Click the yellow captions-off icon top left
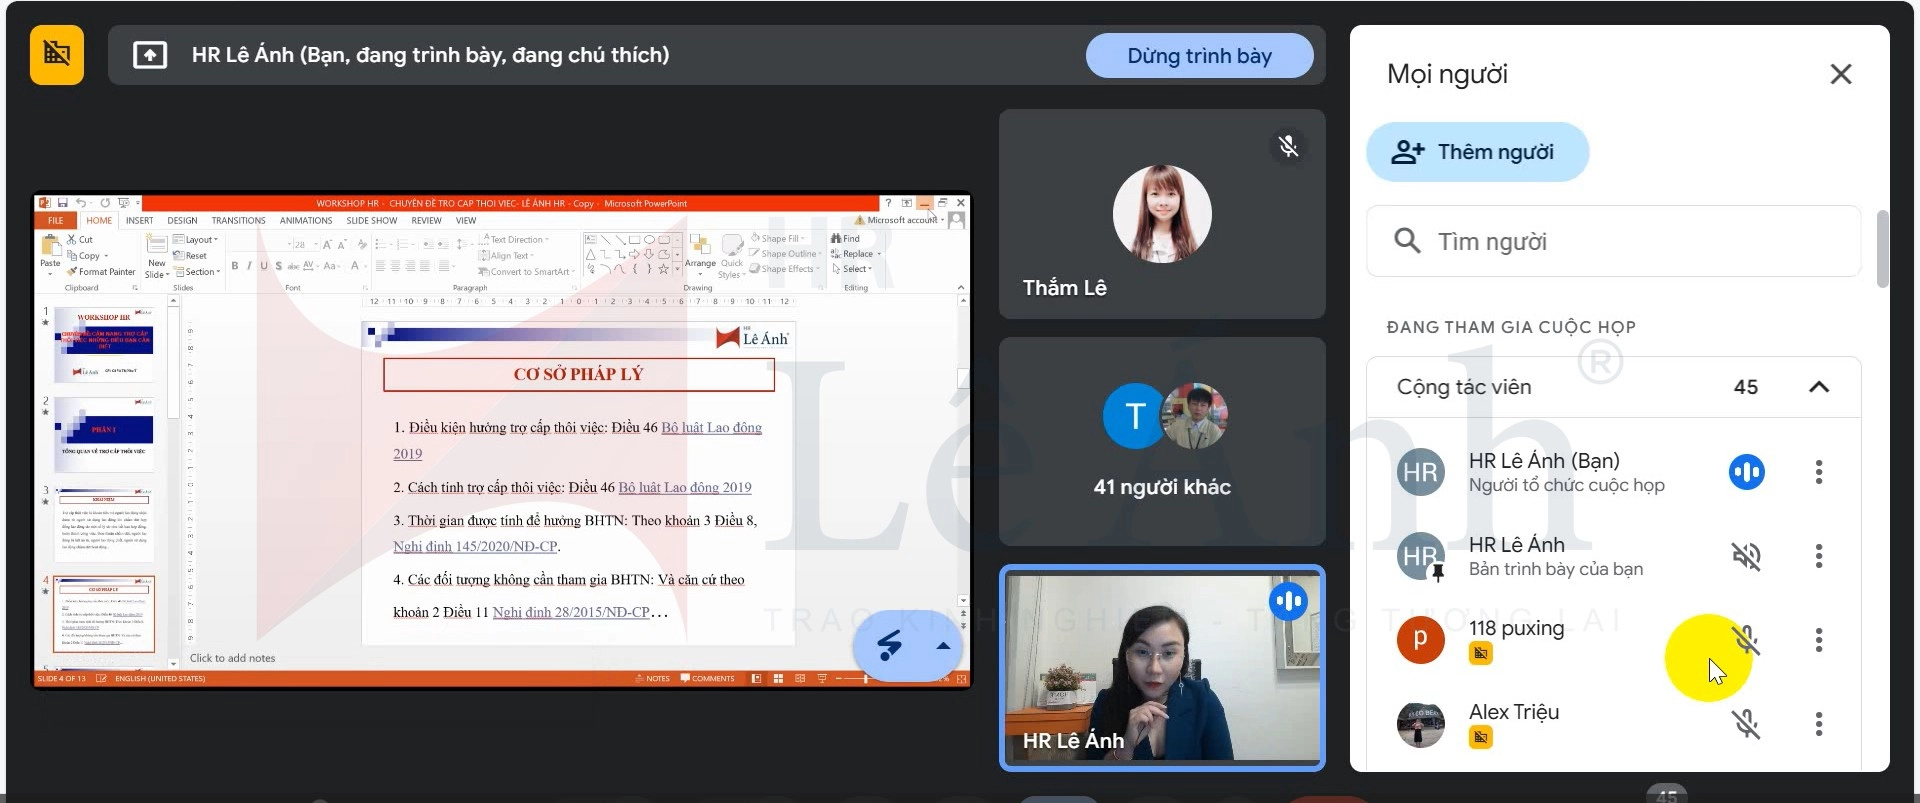The width and height of the screenshot is (1920, 803). point(57,54)
